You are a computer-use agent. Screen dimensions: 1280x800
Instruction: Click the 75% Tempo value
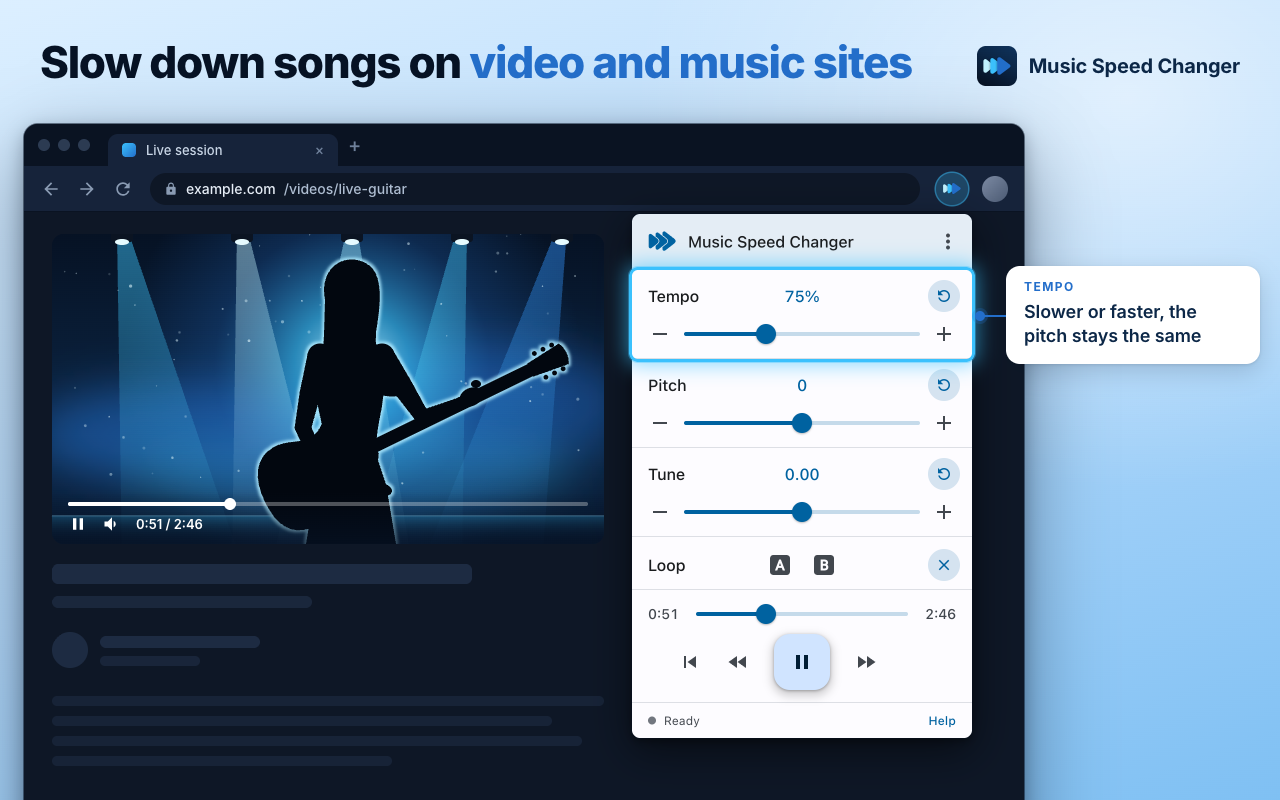pos(802,297)
